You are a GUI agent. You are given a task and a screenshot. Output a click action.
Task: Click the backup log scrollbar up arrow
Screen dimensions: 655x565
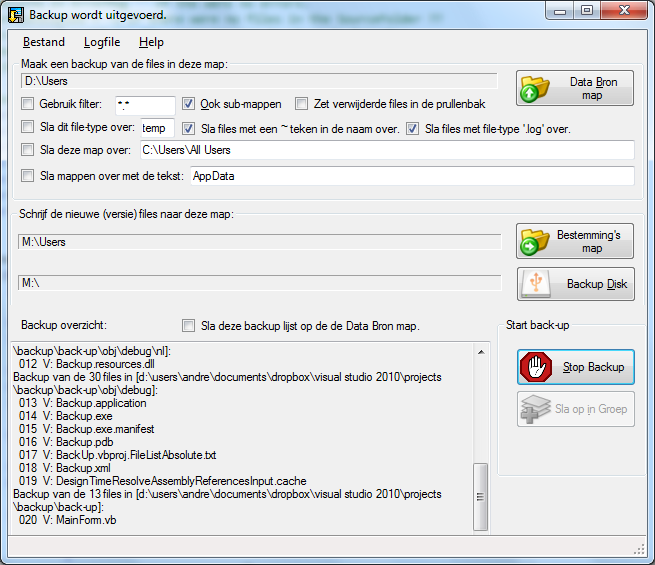pyautogui.click(x=482, y=351)
